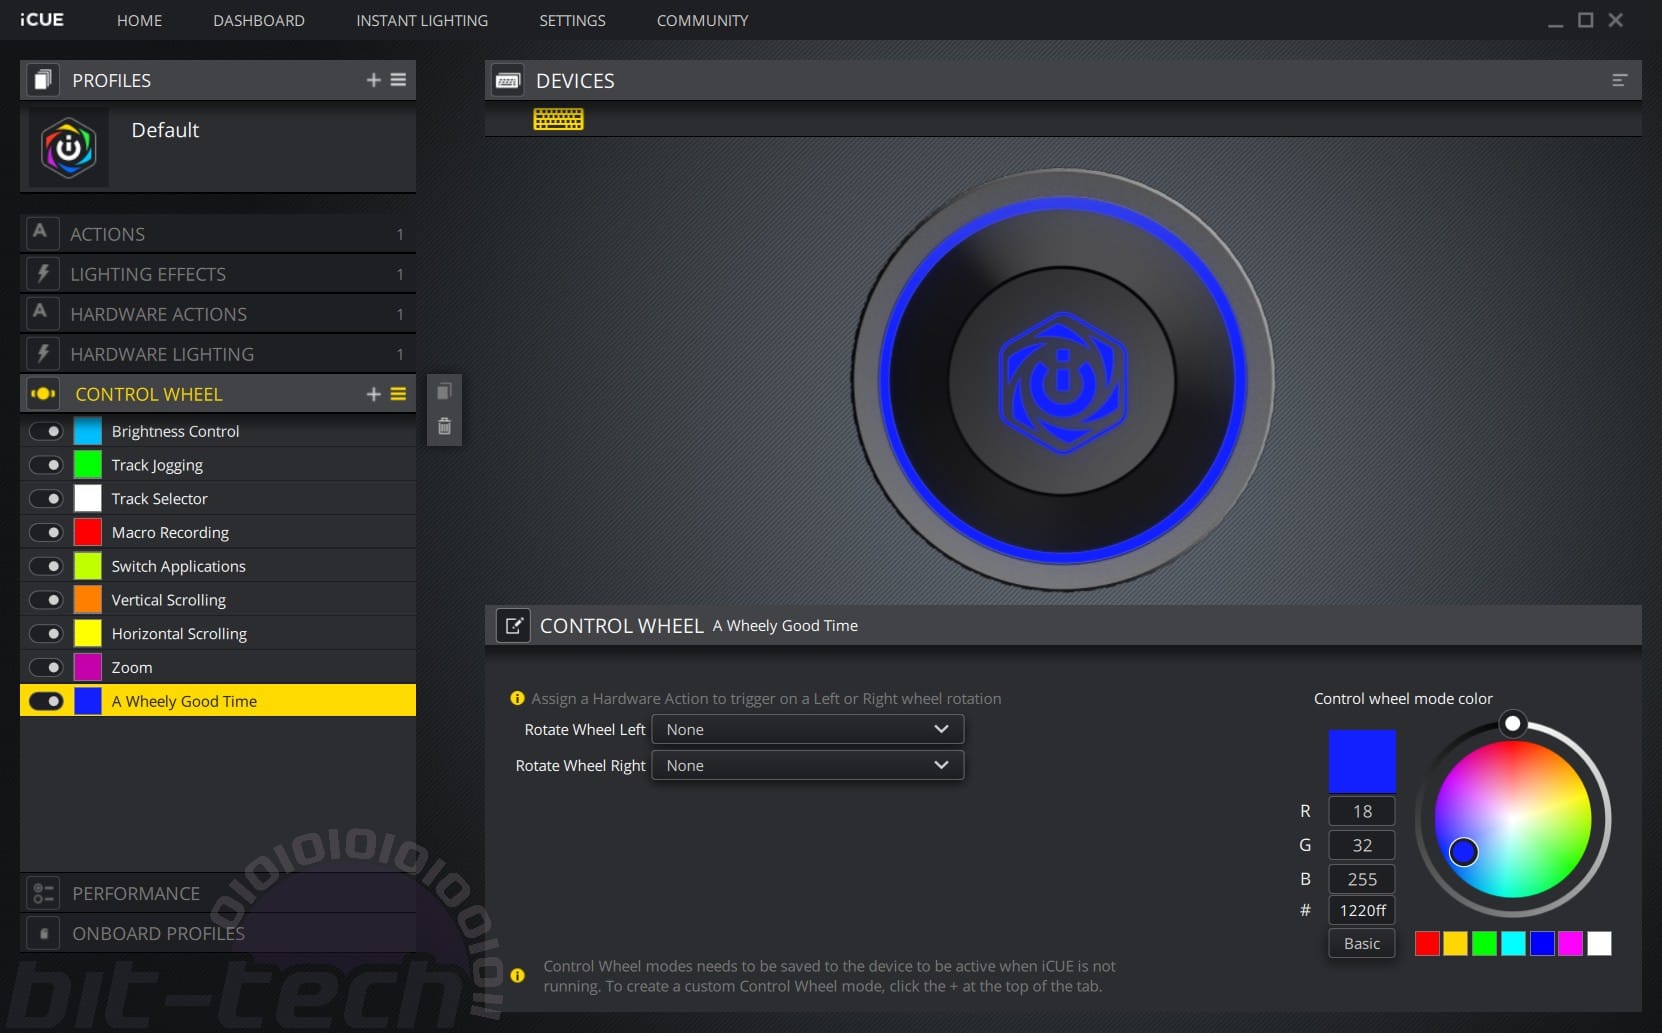Open the Devices panel options menu icon
The image size is (1662, 1033).
coord(1620,80)
